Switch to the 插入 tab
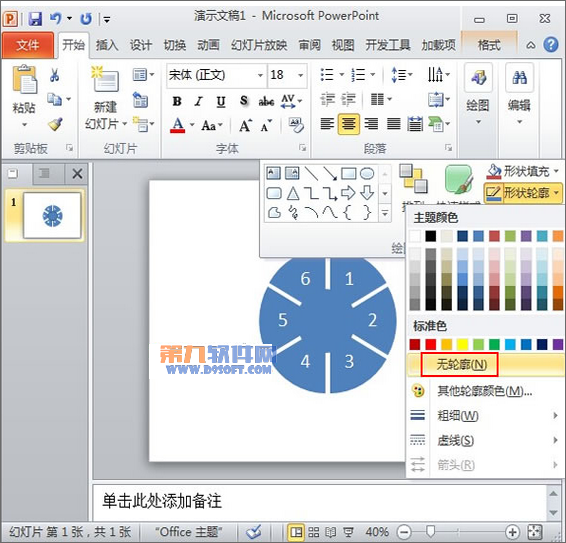566x543 pixels. click(x=107, y=45)
